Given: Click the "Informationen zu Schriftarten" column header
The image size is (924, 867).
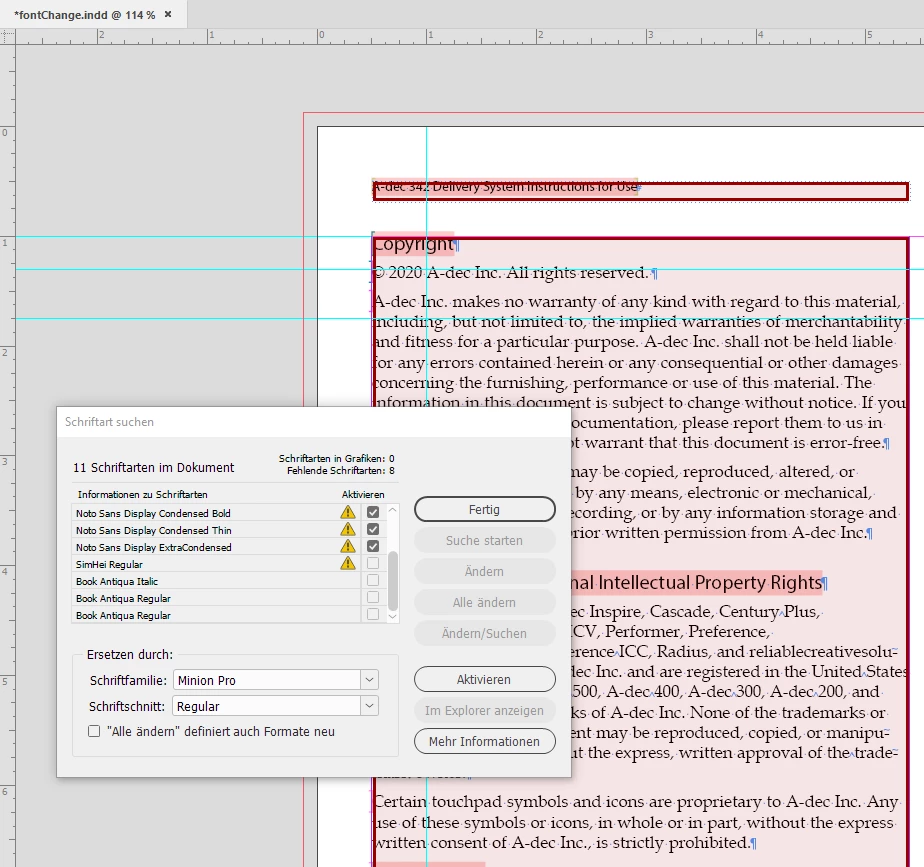Looking at the screenshot, I should [143, 495].
